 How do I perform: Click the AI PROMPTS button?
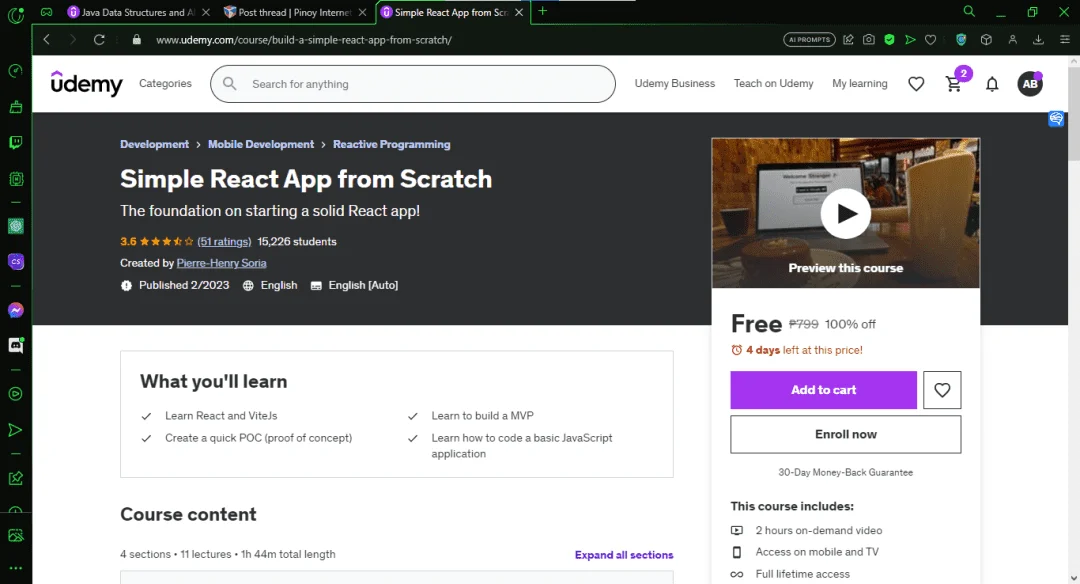point(809,39)
